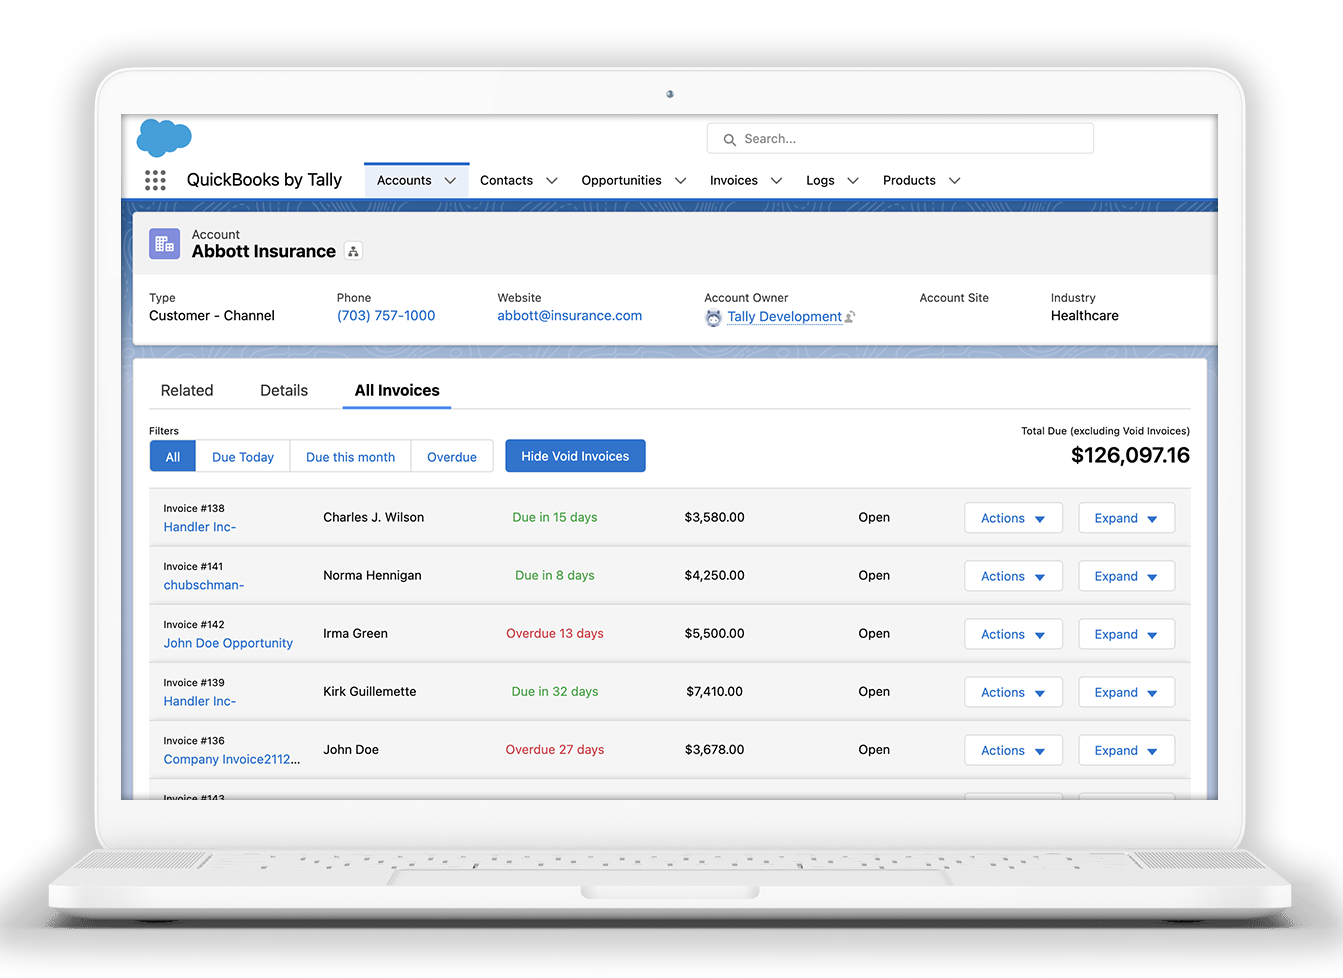The width and height of the screenshot is (1343, 978).
Task: Select the Due Today filter
Action: [x=242, y=456]
